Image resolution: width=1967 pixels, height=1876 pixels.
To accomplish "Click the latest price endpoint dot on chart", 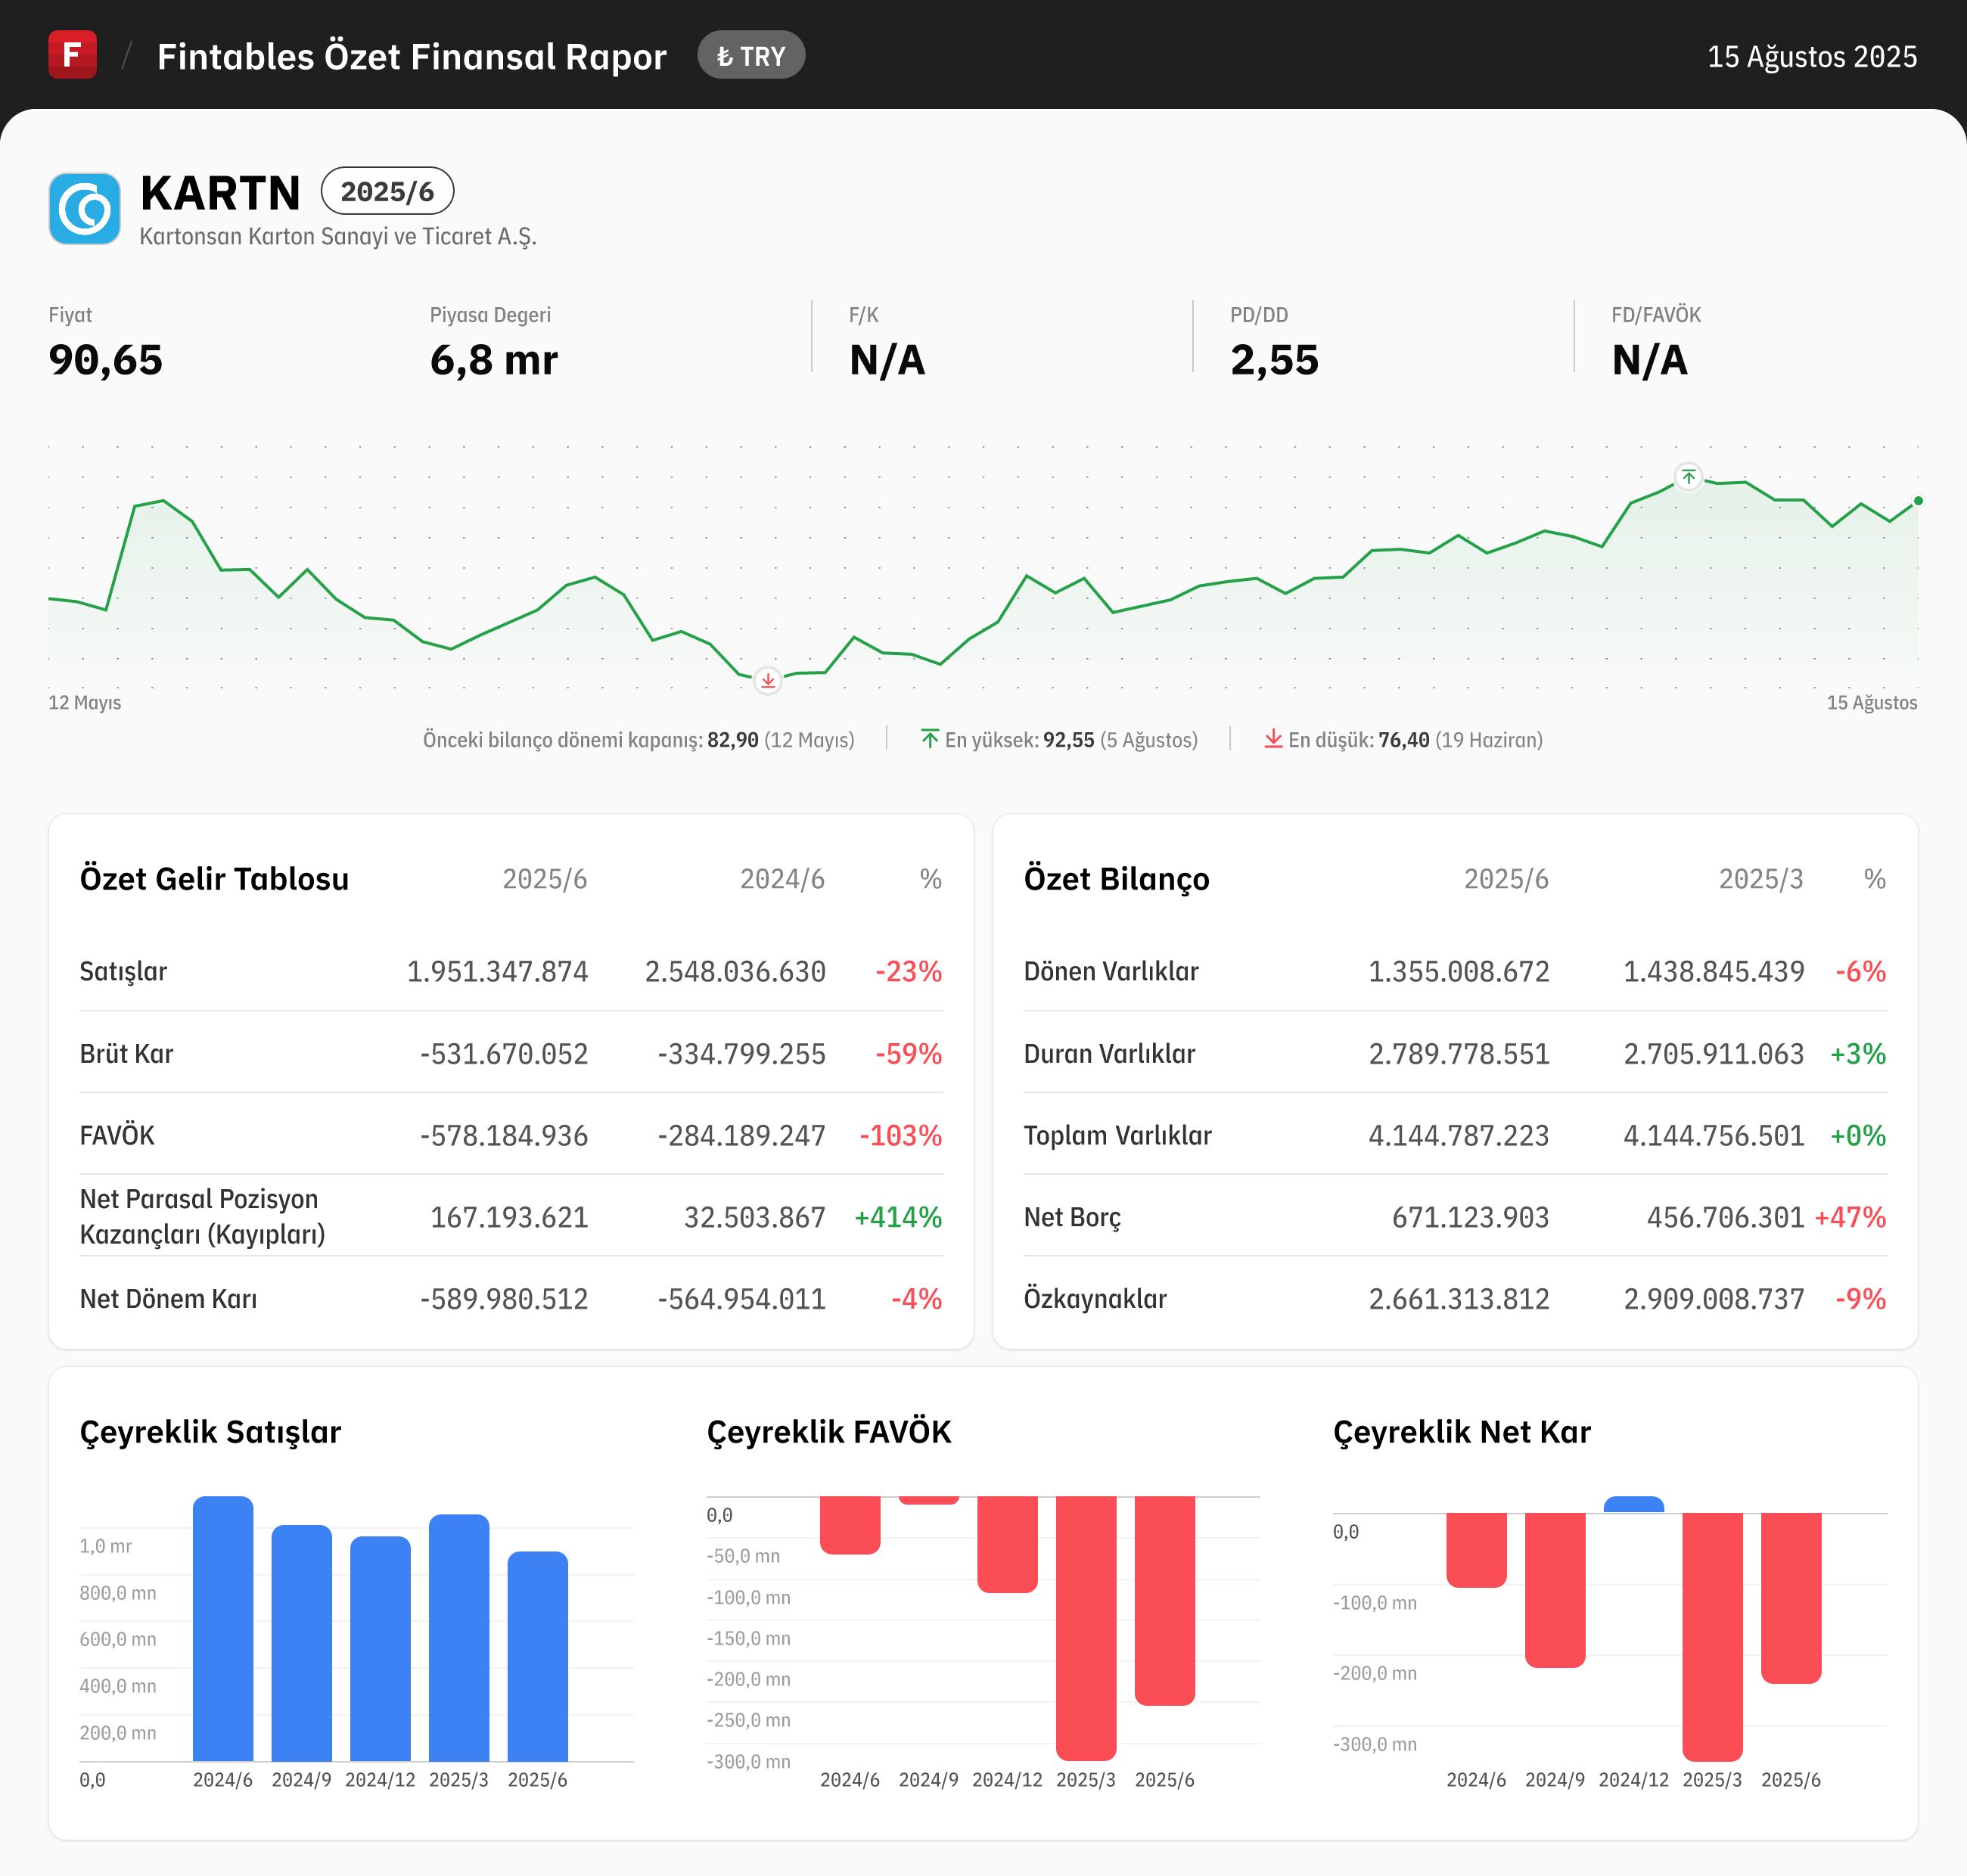I will [x=1917, y=501].
